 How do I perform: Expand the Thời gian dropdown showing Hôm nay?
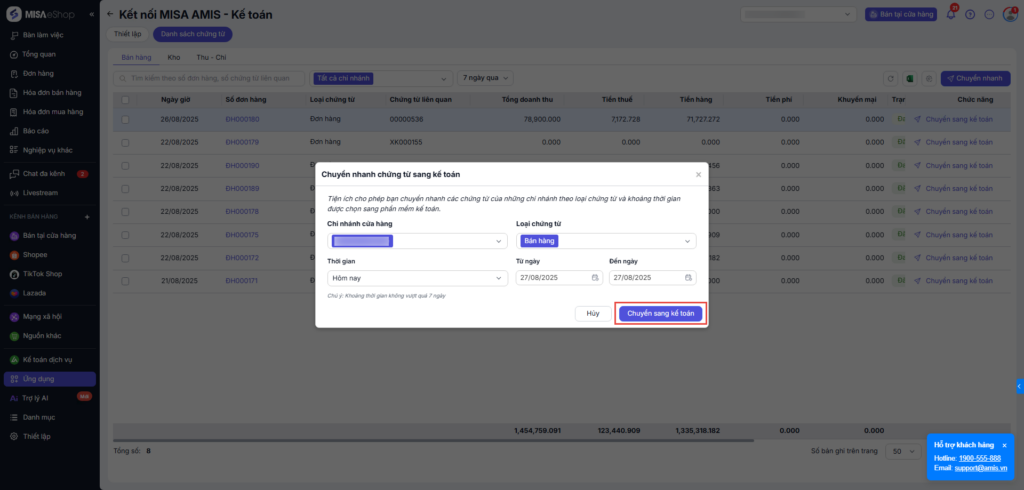point(499,278)
